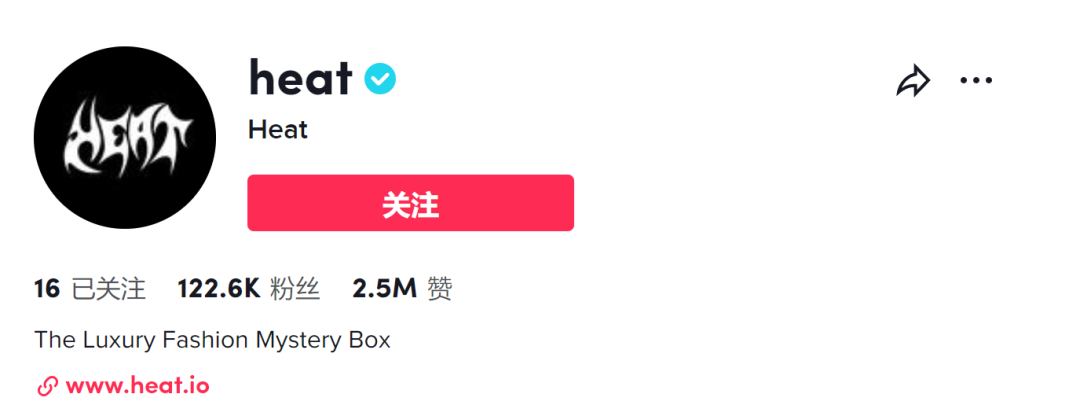Open the three-dot more options menu
1080x405 pixels.
point(975,80)
